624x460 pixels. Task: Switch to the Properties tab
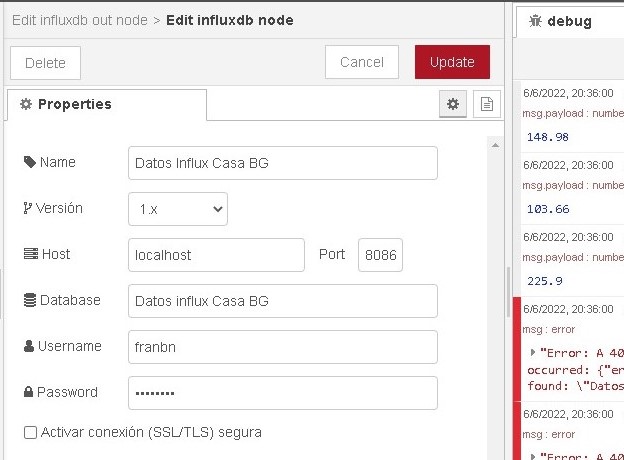pyautogui.click(x=107, y=104)
